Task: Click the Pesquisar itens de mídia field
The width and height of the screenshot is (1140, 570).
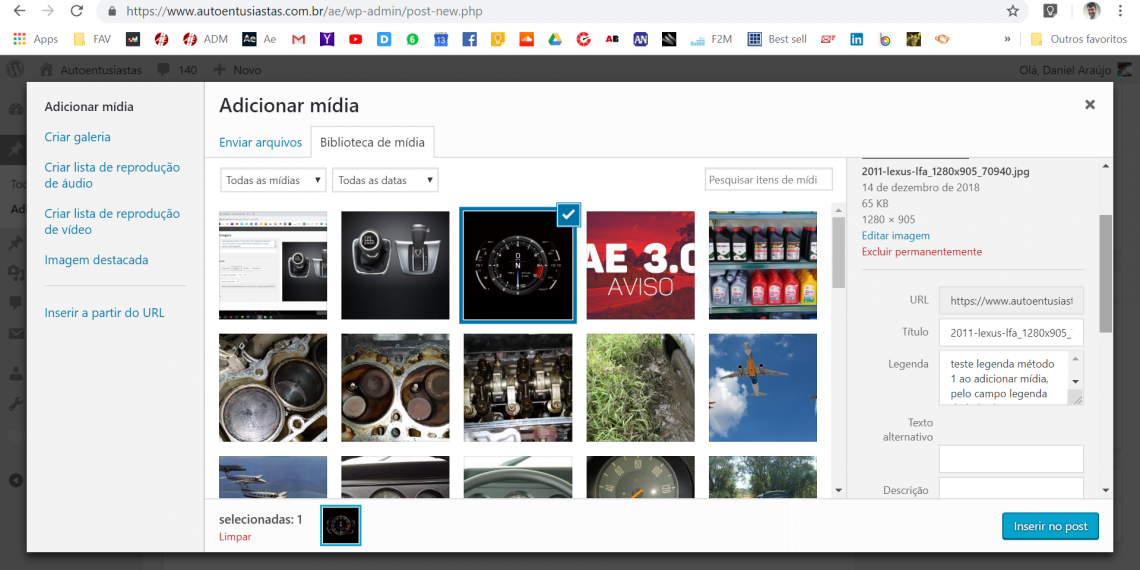Action: (768, 180)
